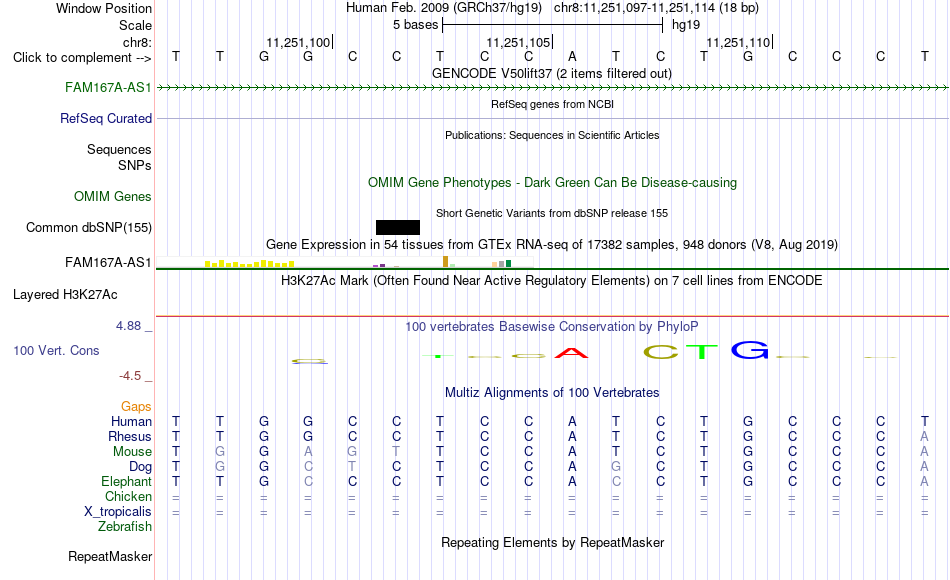Click the Chicken alignment row label
The image size is (950, 580).
(128, 496)
